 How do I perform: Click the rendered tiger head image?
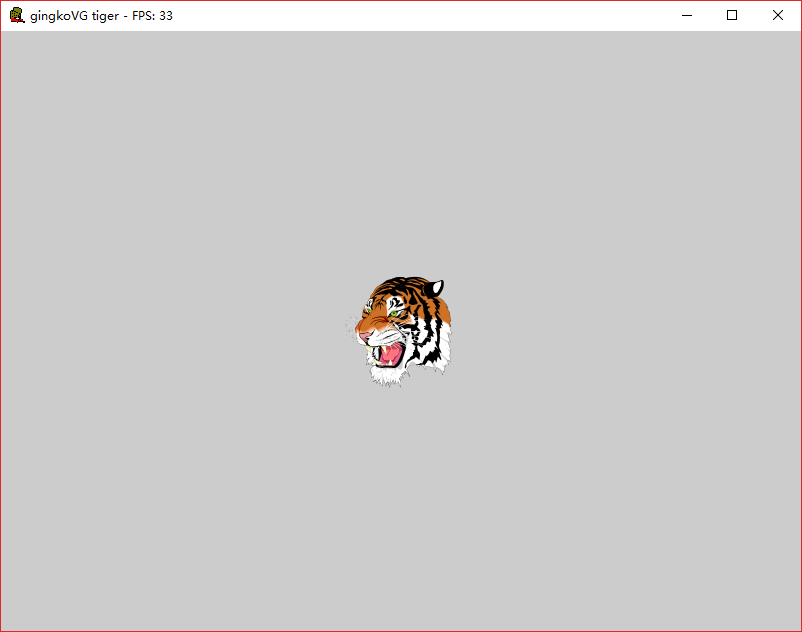[399, 331]
